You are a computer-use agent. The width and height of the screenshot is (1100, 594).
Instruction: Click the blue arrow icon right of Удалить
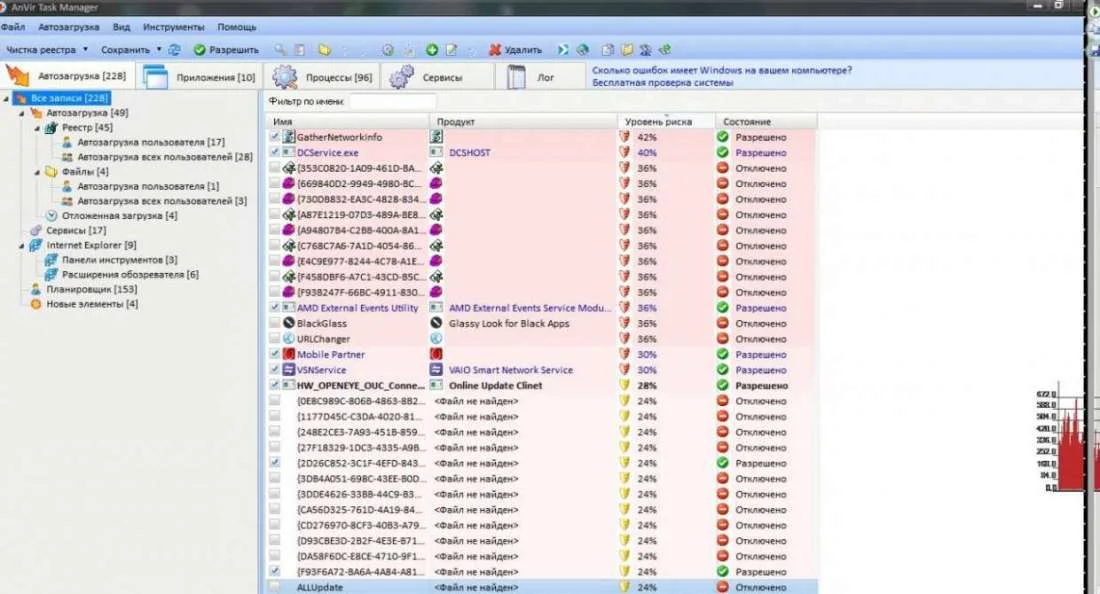coord(563,50)
